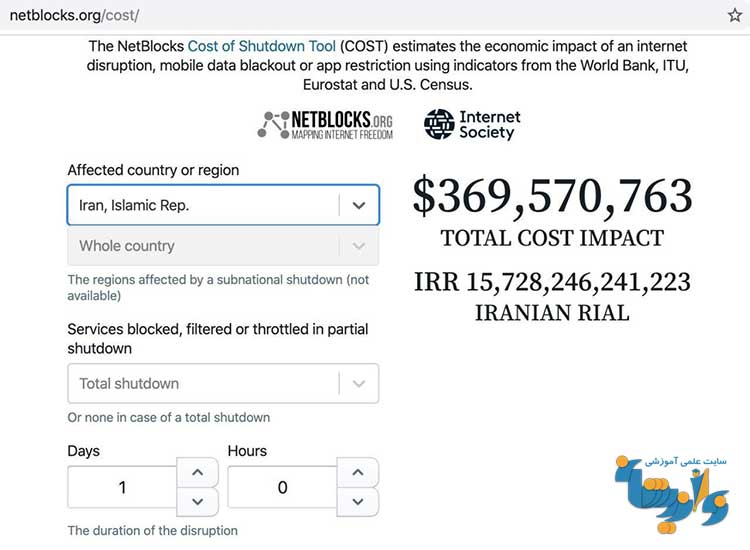
Task: Click the NetBlocks.org logo
Action: (x=325, y=125)
